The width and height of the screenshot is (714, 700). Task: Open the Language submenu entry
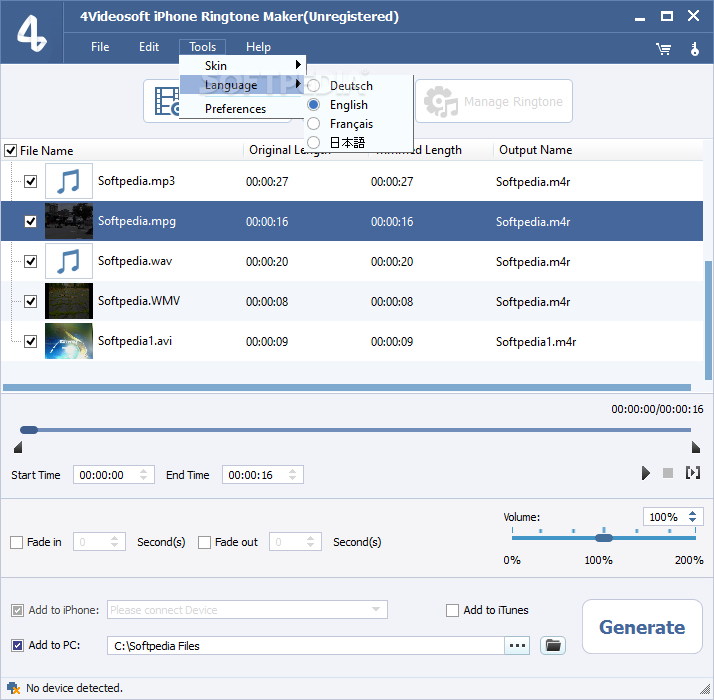[x=243, y=85]
